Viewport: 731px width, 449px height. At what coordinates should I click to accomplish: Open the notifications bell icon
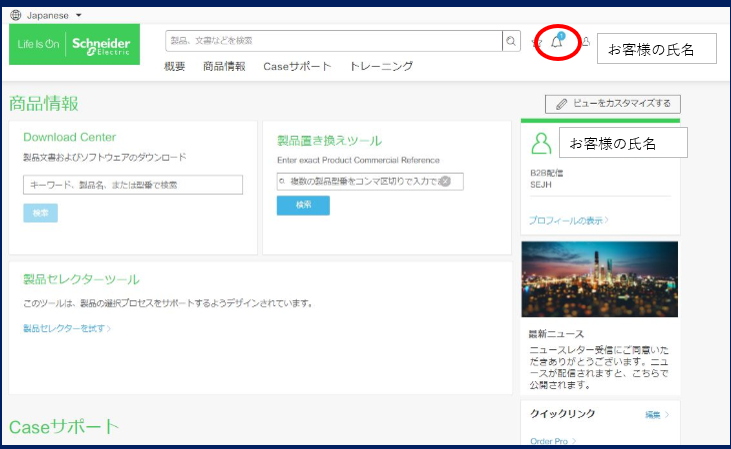pyautogui.click(x=557, y=42)
